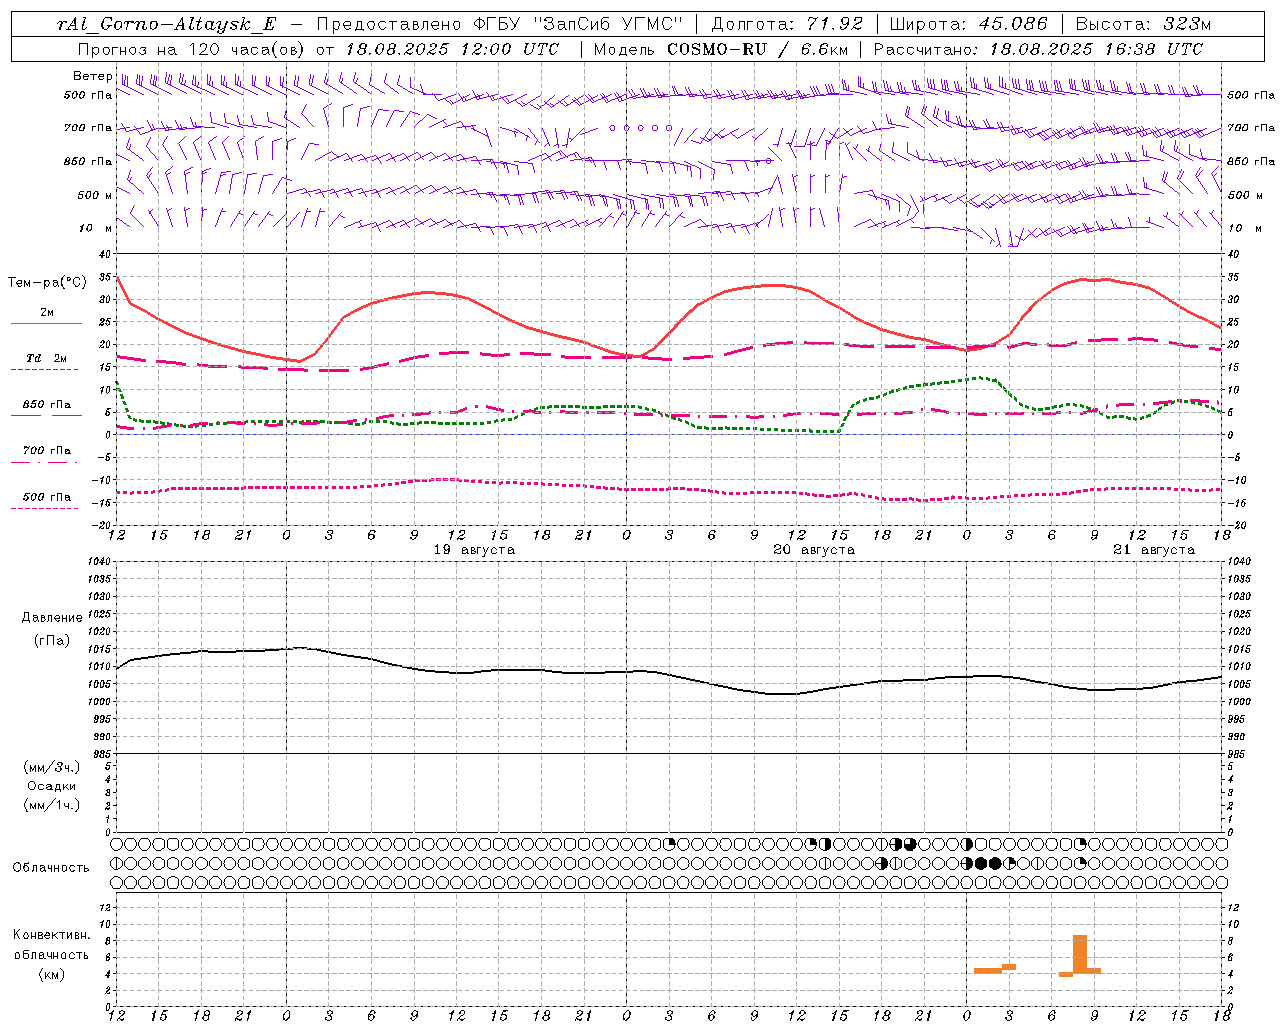Click the tallest orange convective cloud bar
The height and width of the screenshot is (1024, 1280).
tap(1080, 953)
